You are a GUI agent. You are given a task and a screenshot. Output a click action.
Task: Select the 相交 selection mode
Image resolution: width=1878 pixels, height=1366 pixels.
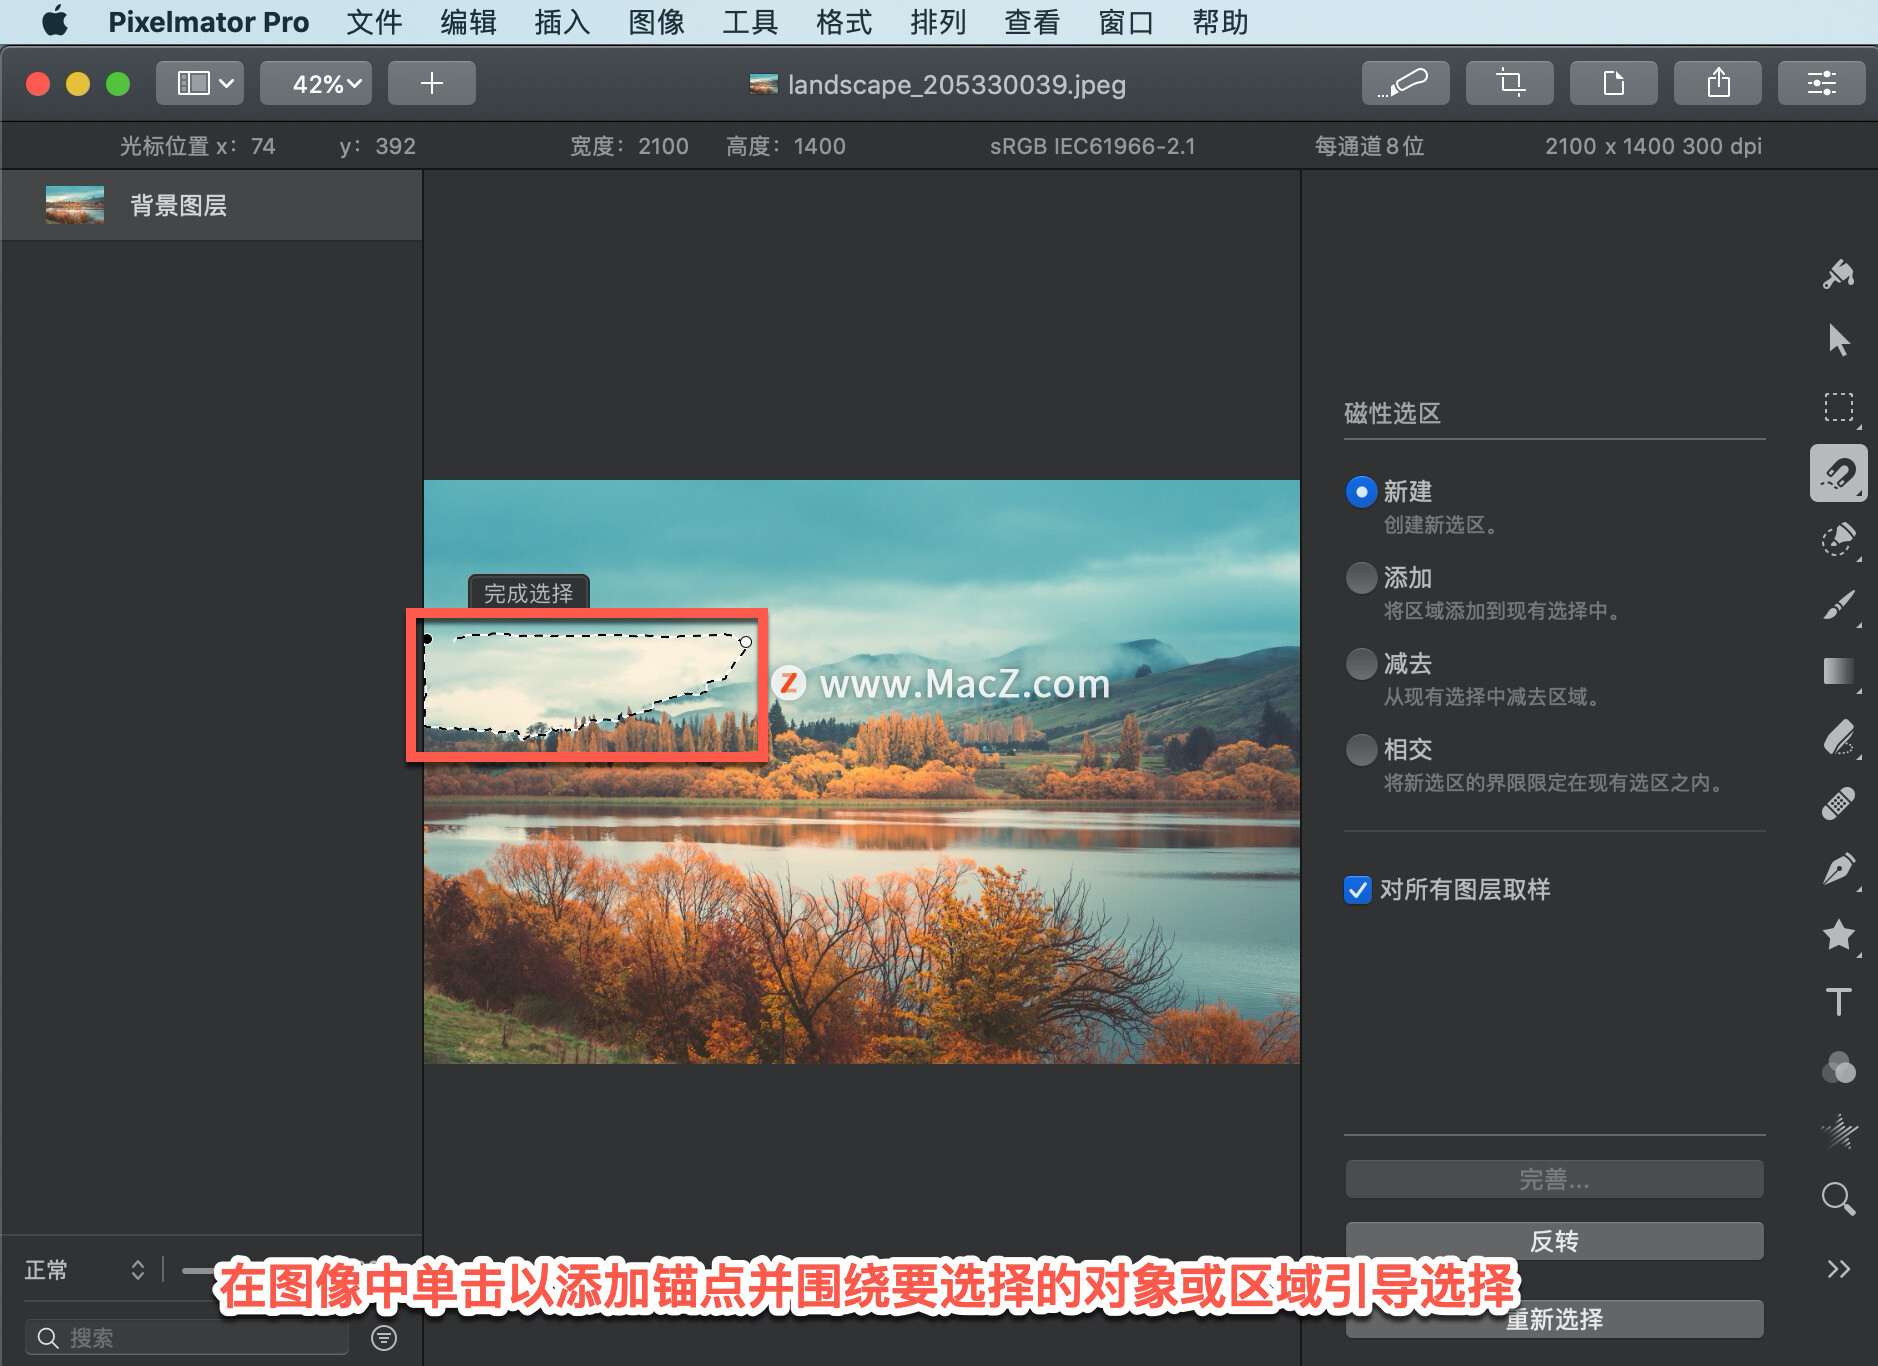click(1361, 750)
